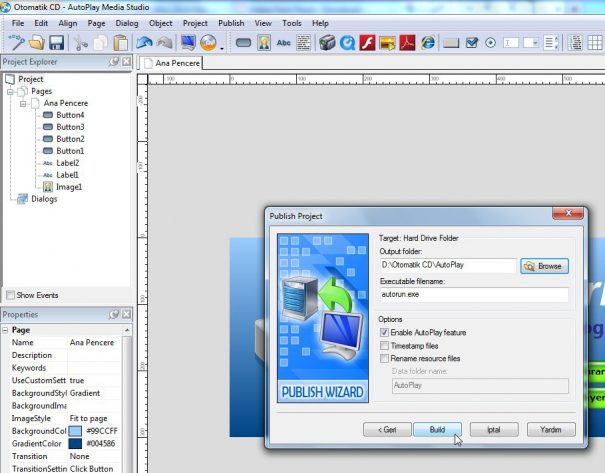Open the Publish menu
The height and width of the screenshot is (473, 605).
(231, 23)
